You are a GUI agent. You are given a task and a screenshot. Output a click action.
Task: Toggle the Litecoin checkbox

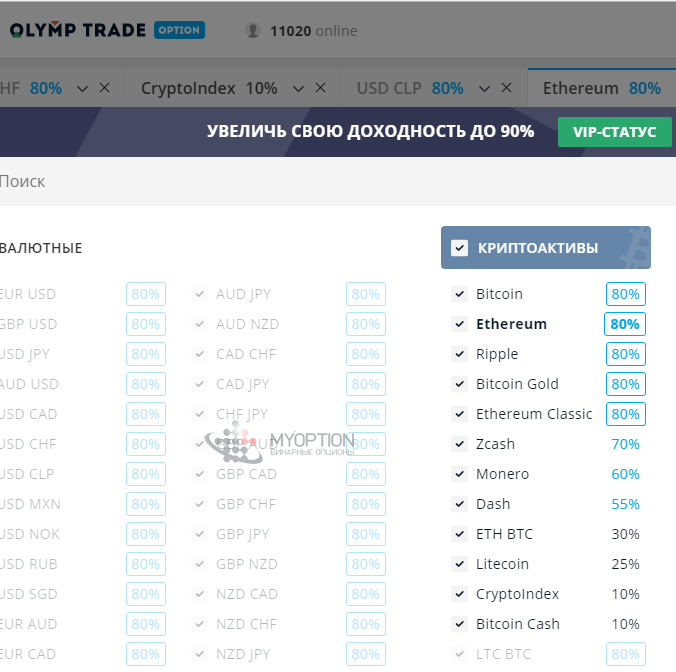click(460, 564)
